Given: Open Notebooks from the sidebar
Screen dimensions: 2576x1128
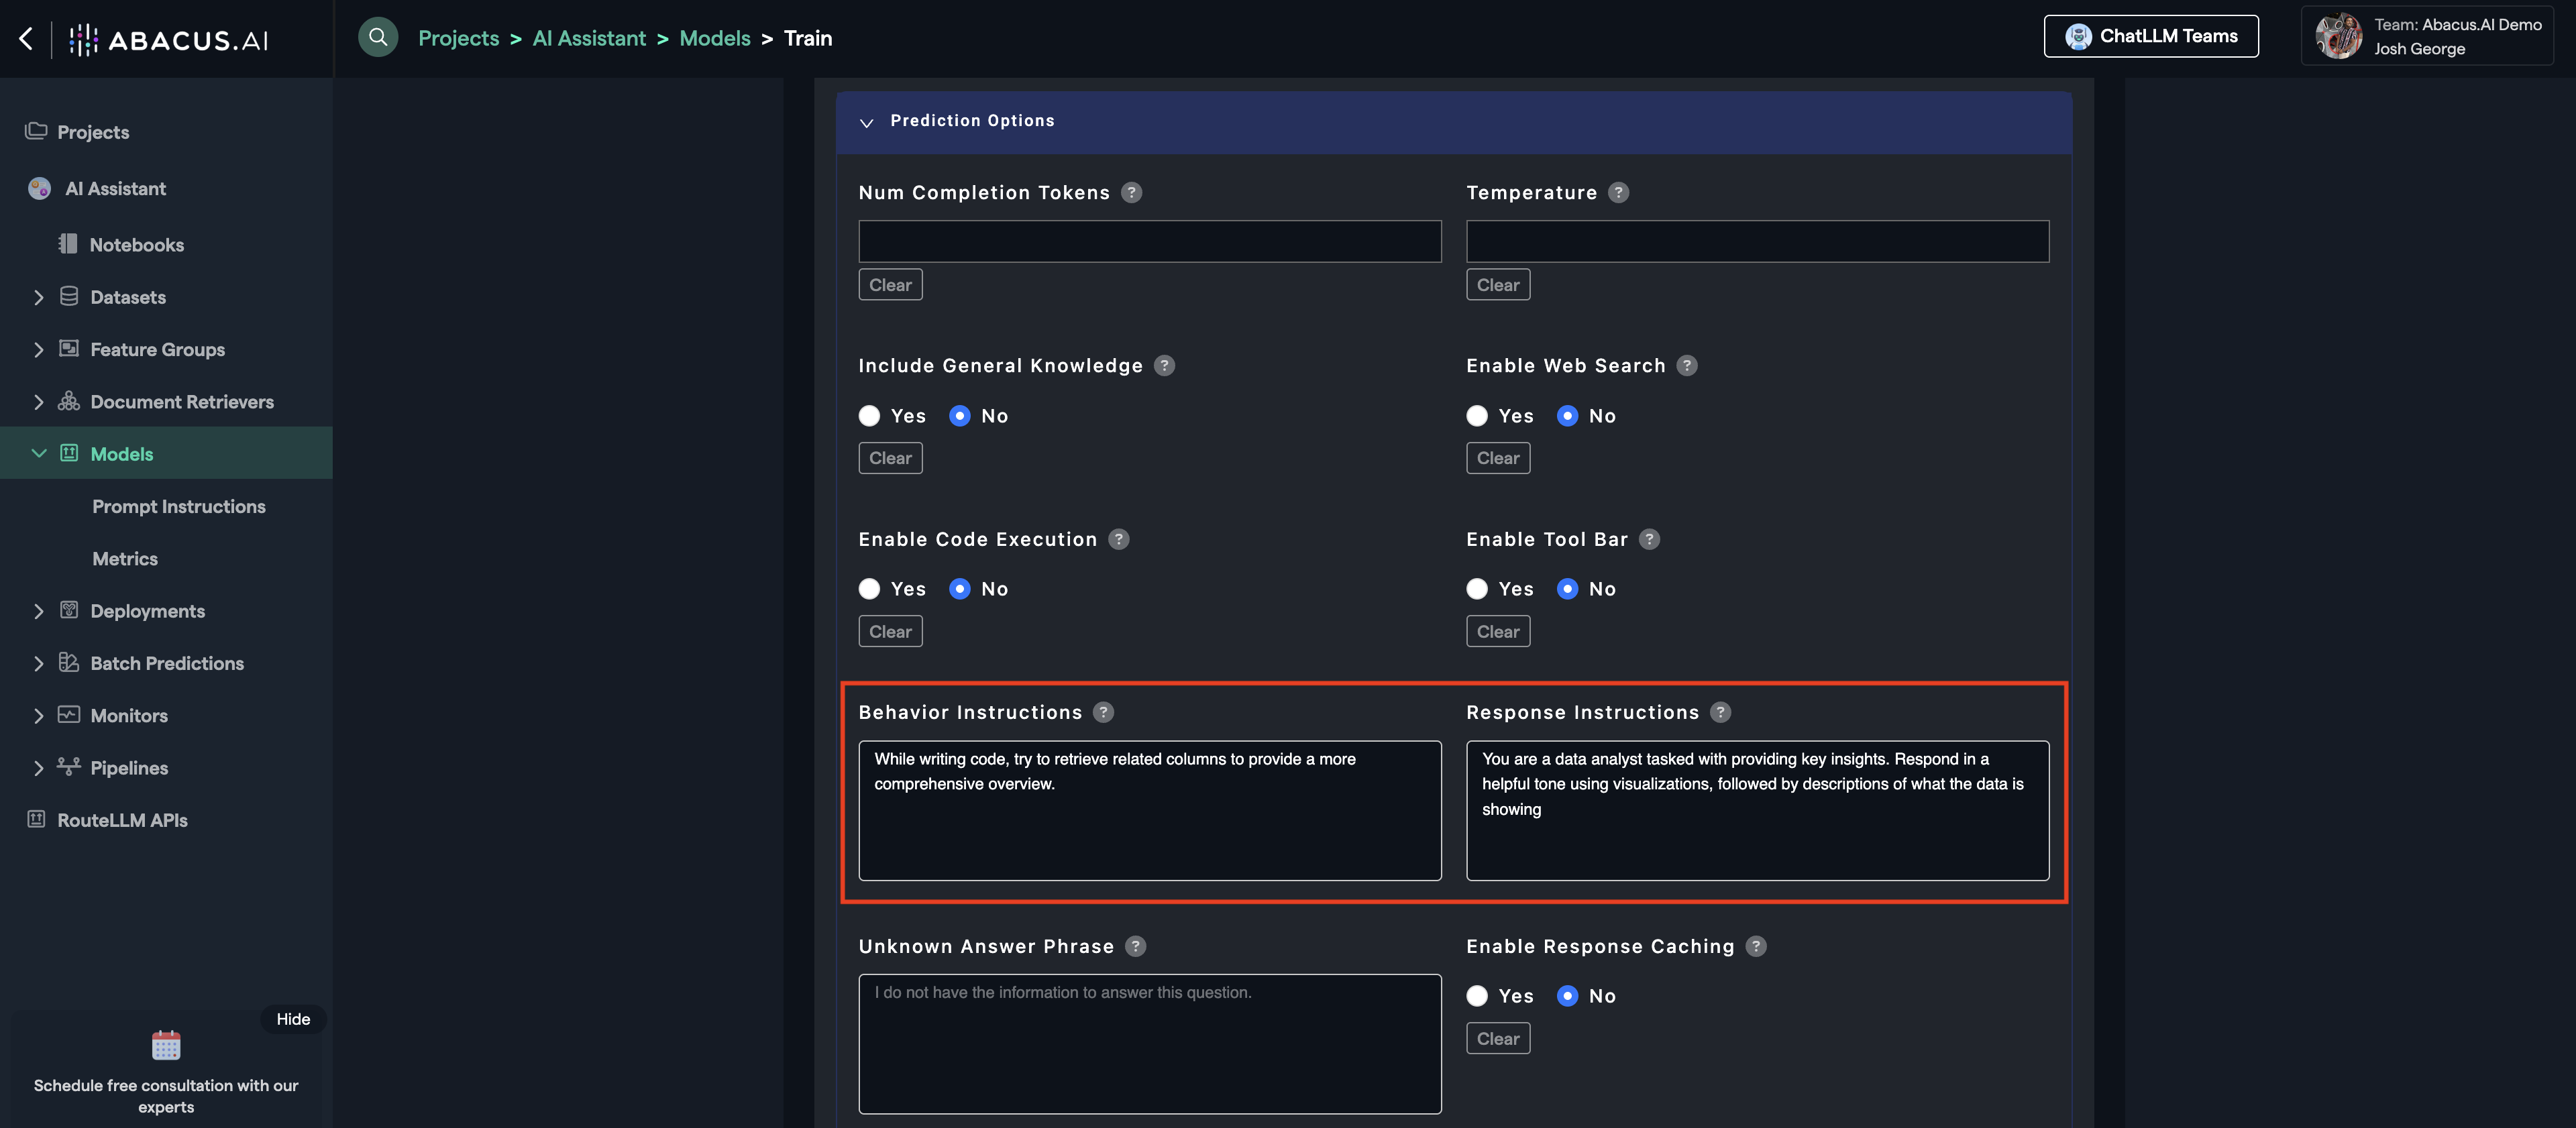Looking at the screenshot, I should pos(136,244).
